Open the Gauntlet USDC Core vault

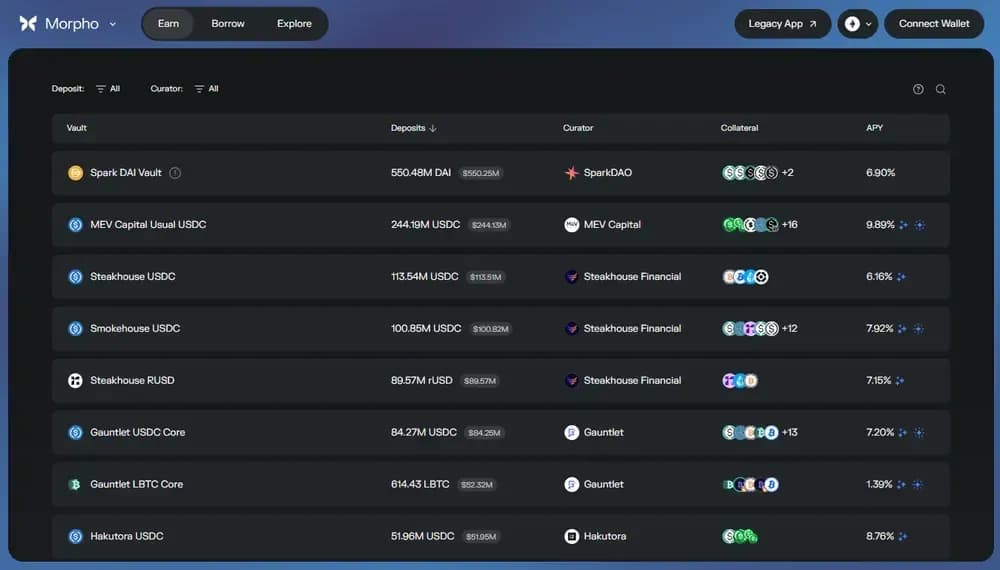click(501, 432)
